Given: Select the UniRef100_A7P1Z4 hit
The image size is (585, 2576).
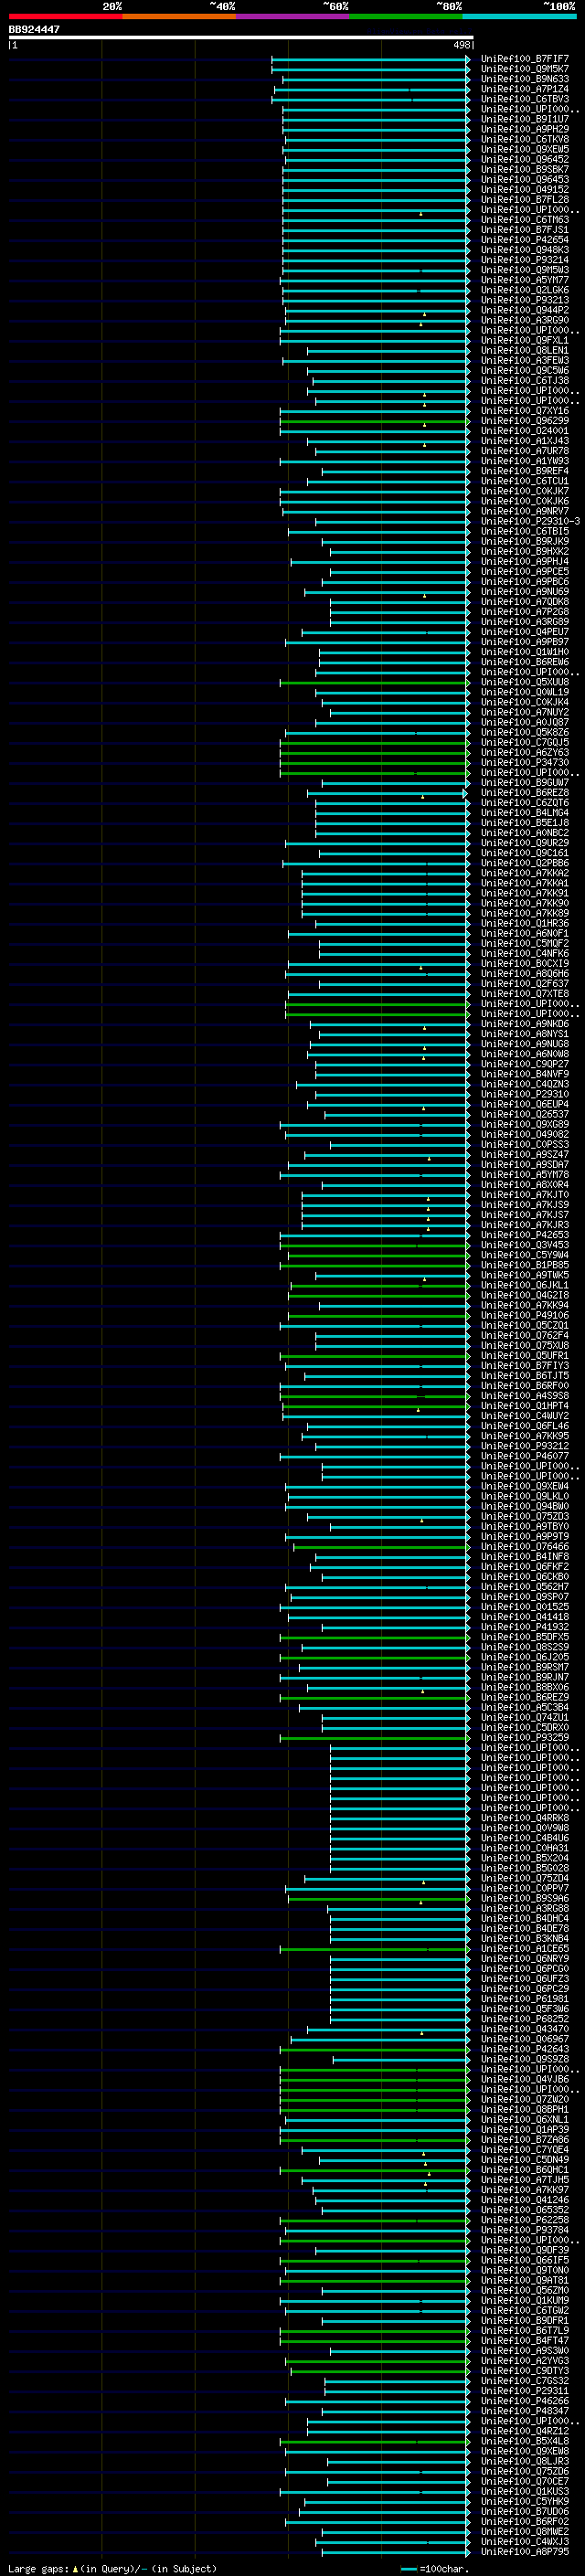Looking at the screenshot, I should (x=525, y=89).
